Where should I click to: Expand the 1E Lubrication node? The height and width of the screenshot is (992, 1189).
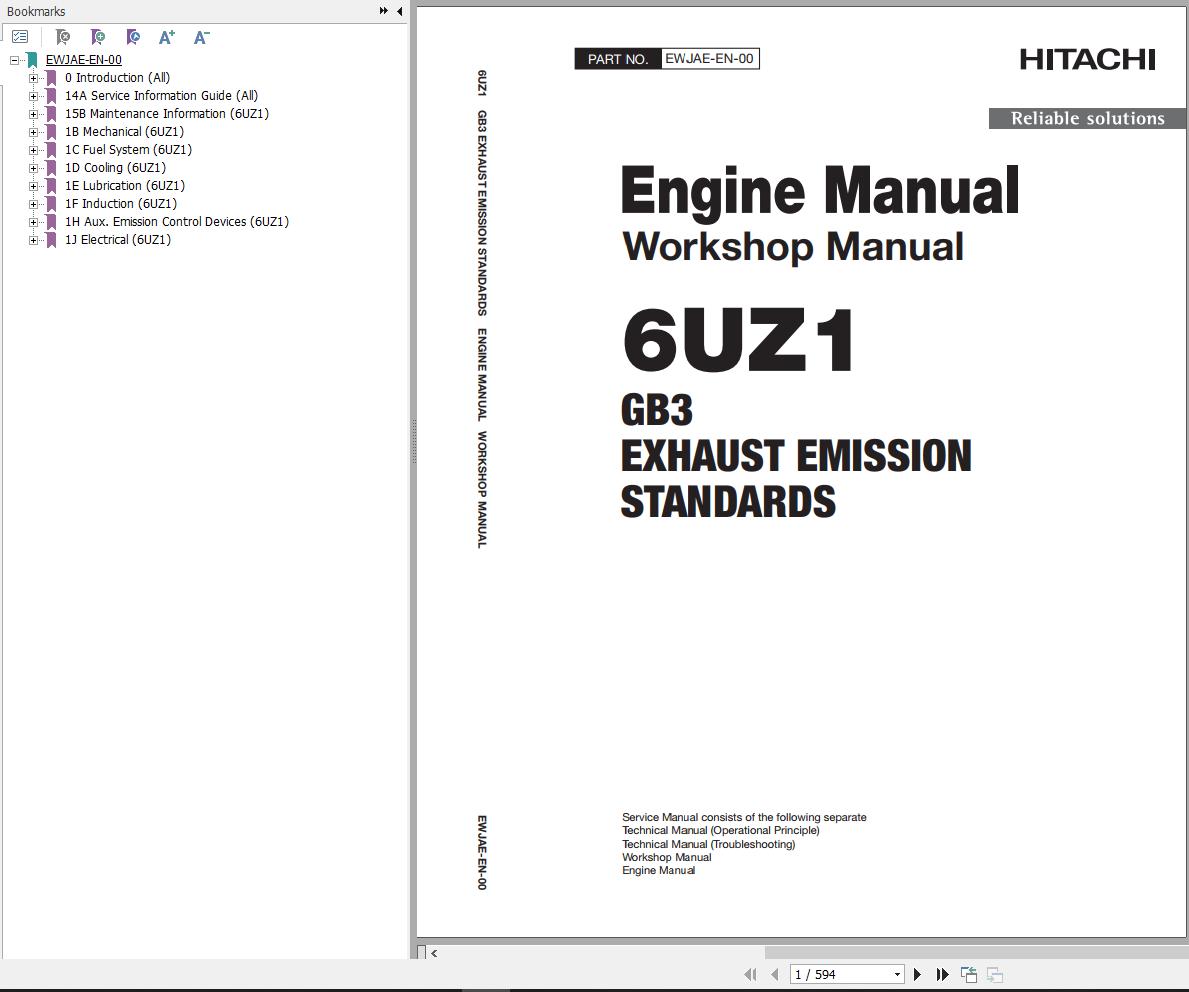point(33,186)
